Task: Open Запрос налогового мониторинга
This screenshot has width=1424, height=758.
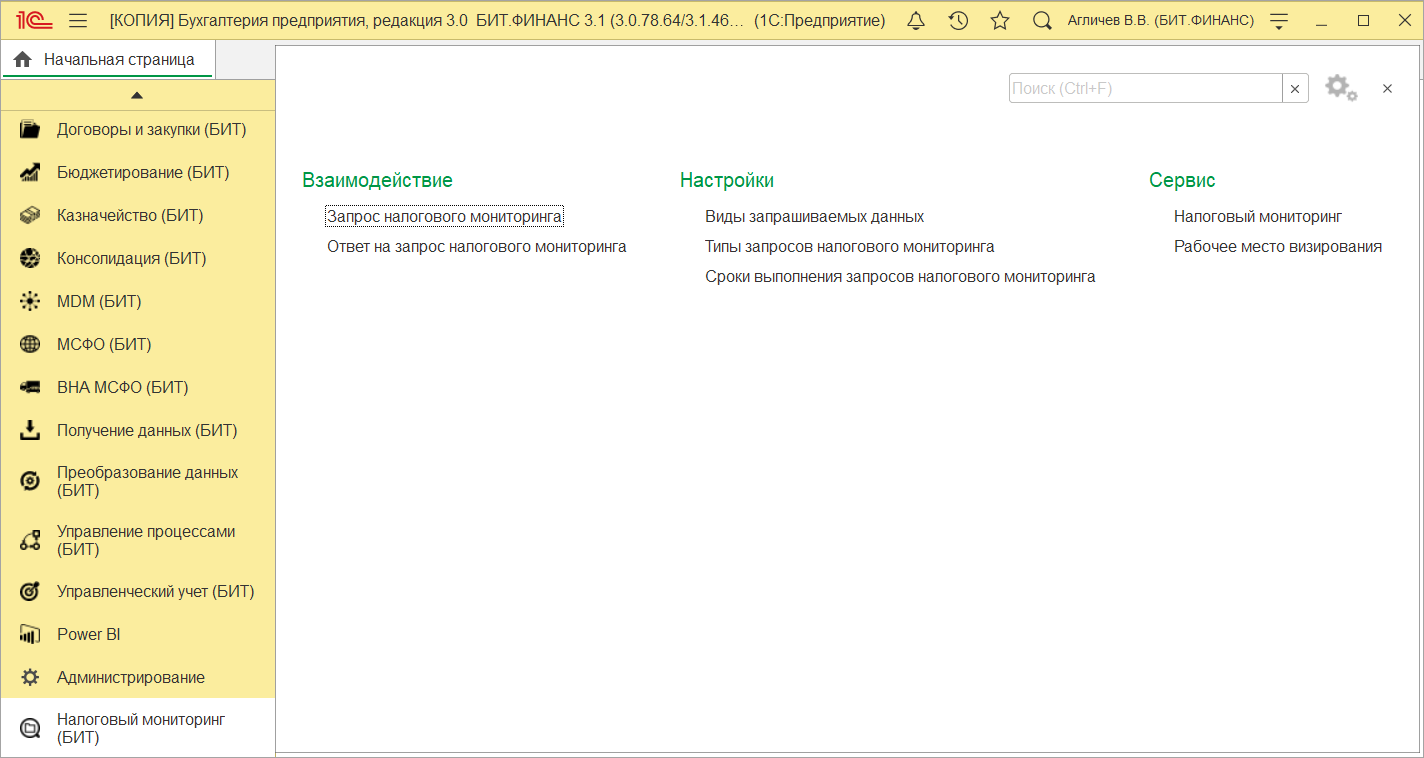Action: pos(445,216)
